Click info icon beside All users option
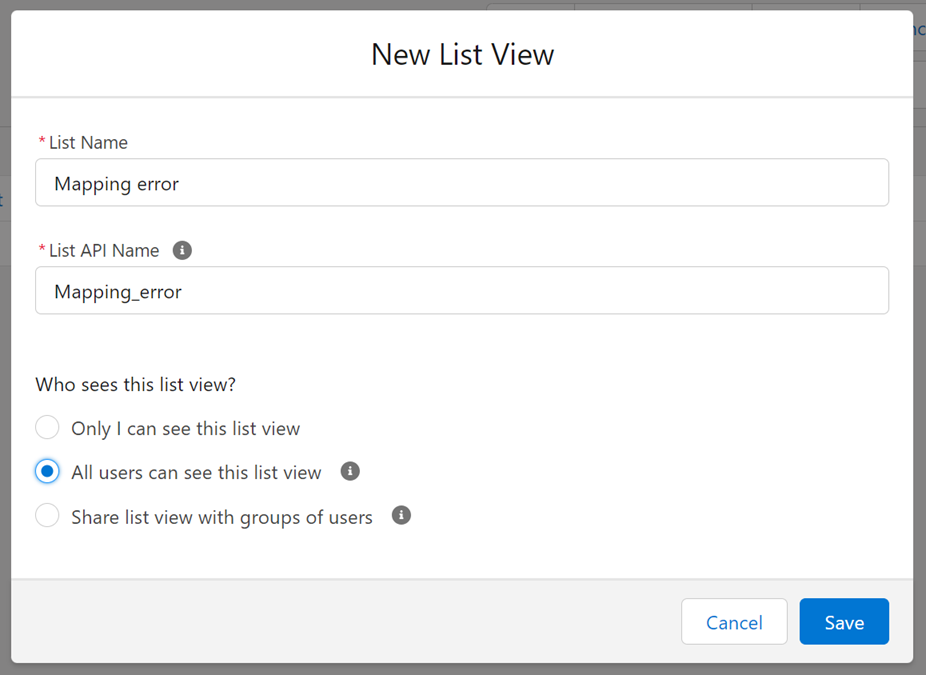Screen dimensions: 926x675 (x=350, y=471)
